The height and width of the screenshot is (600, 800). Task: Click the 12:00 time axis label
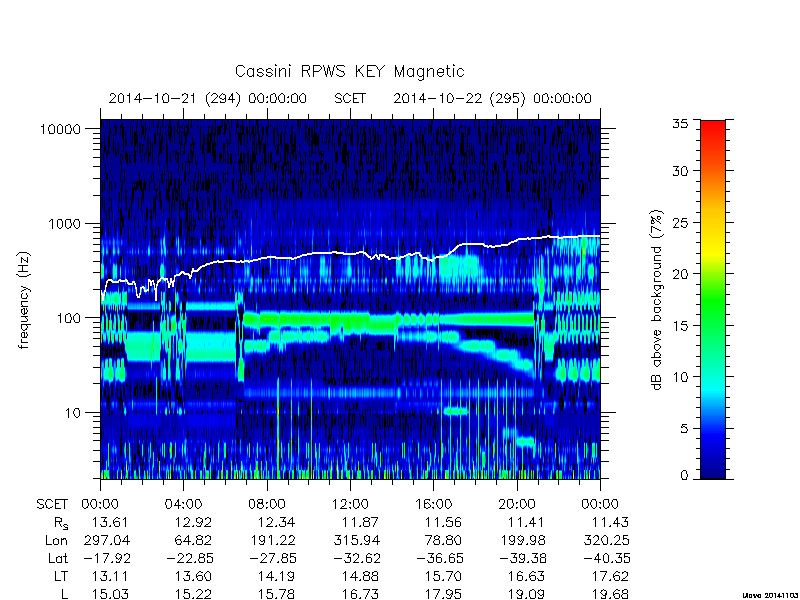pyautogui.click(x=350, y=504)
